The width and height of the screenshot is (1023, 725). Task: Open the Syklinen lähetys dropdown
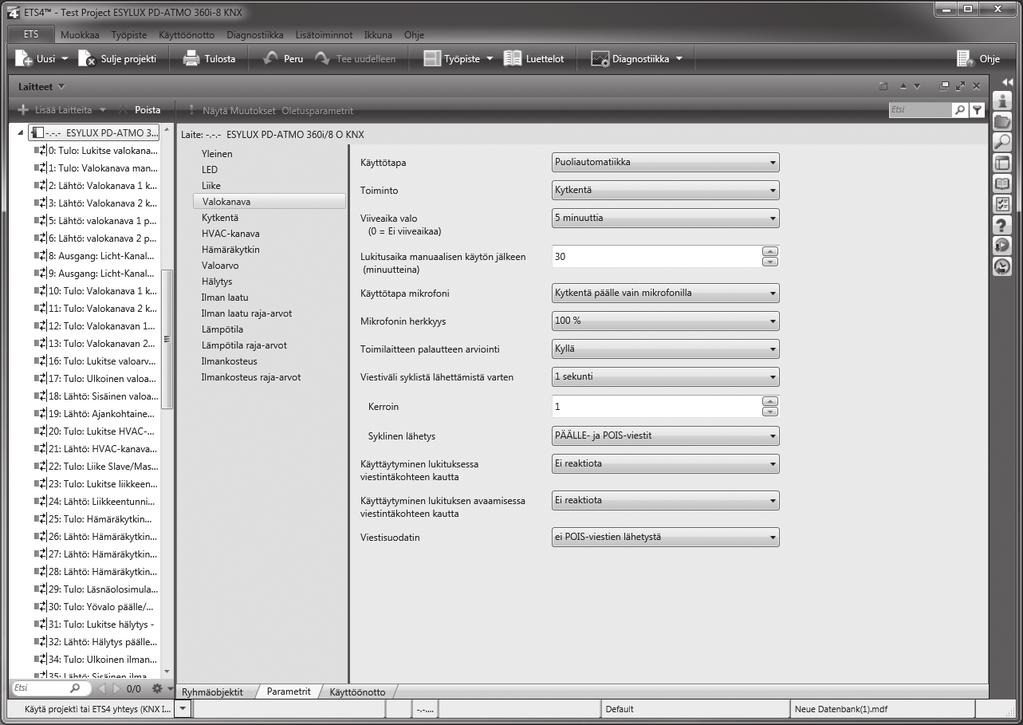click(x=665, y=436)
